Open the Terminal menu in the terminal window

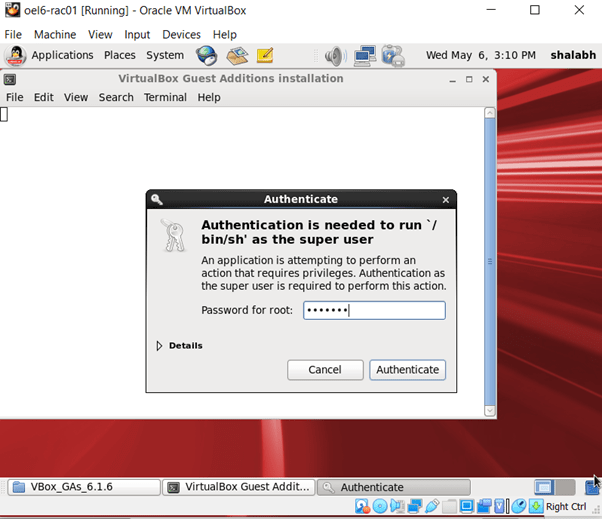[x=165, y=97]
